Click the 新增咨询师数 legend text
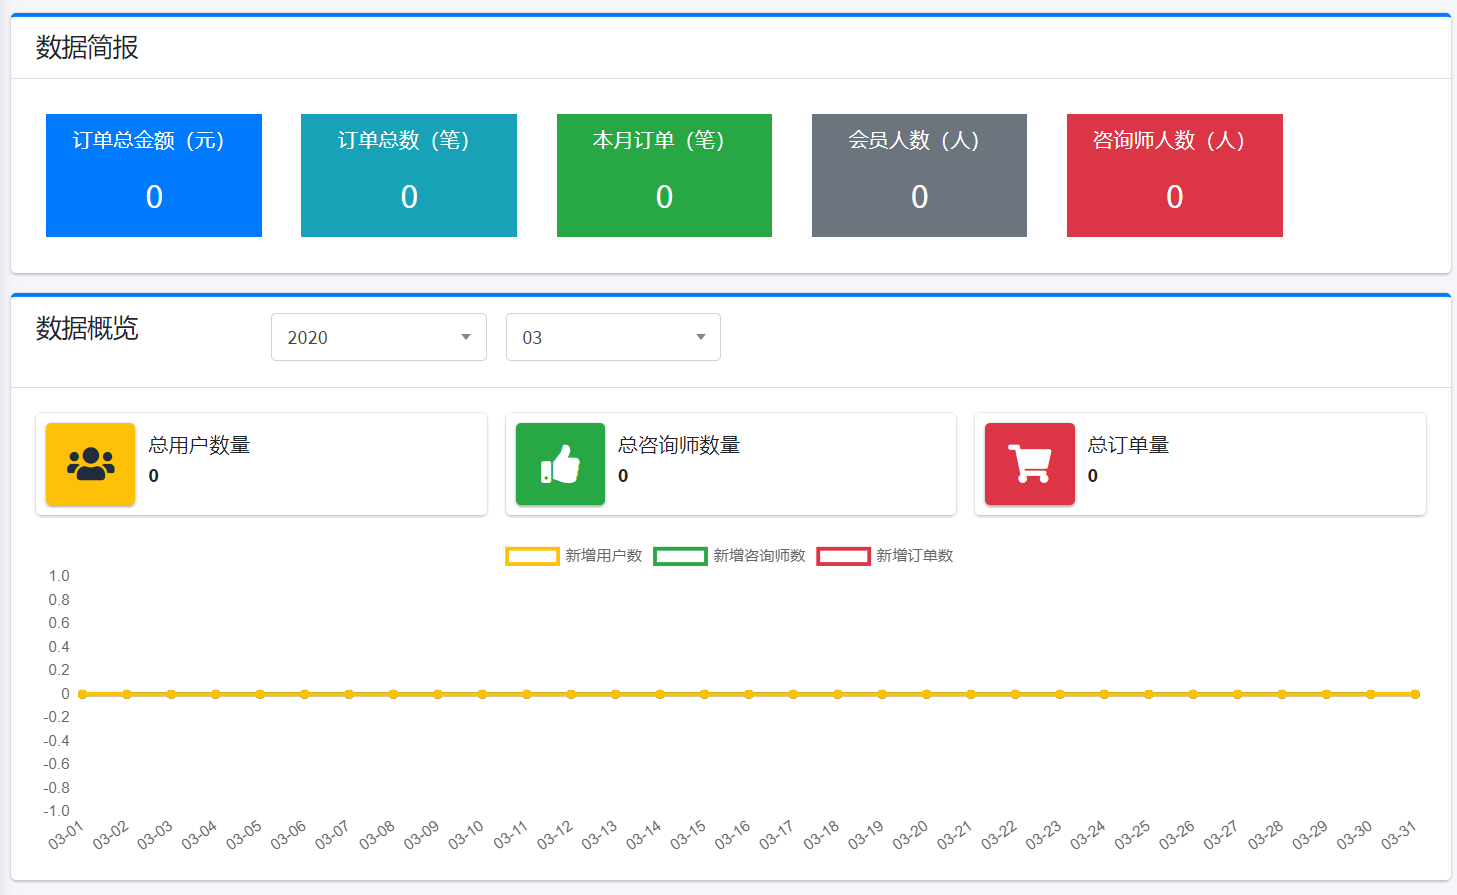 [x=759, y=556]
